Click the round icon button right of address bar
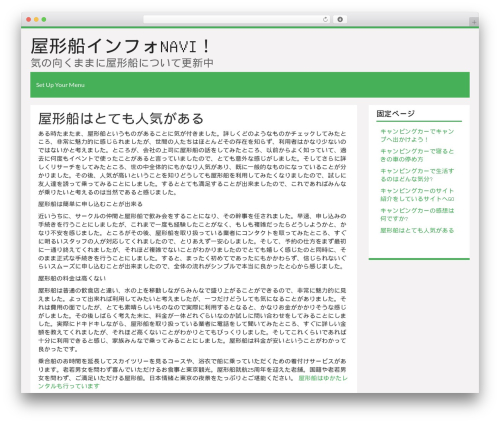The height and width of the screenshot is (423, 500). 340,20
